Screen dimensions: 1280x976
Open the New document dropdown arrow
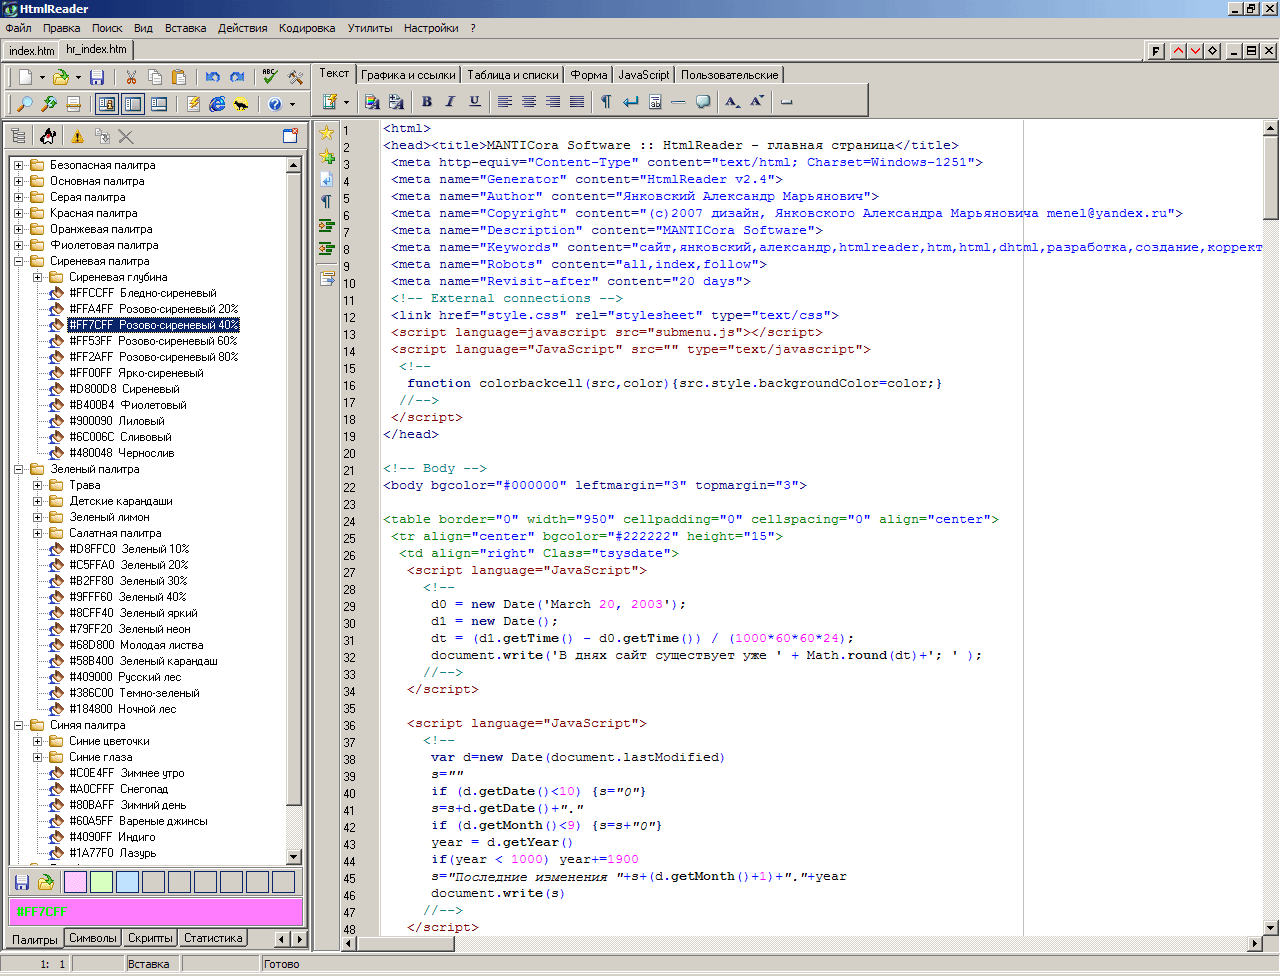42,77
